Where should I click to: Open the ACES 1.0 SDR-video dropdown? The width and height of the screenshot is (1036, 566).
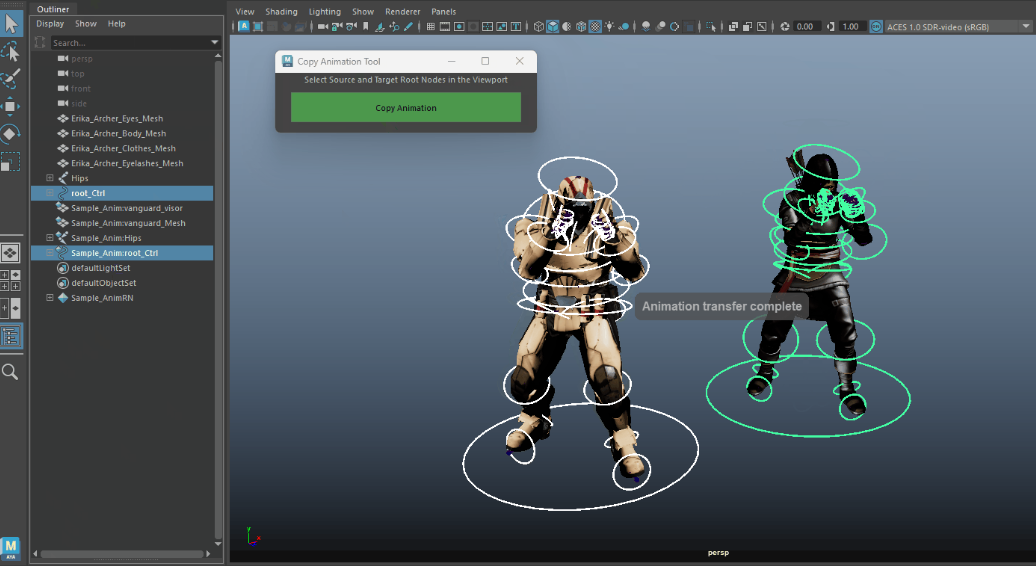tap(959, 26)
